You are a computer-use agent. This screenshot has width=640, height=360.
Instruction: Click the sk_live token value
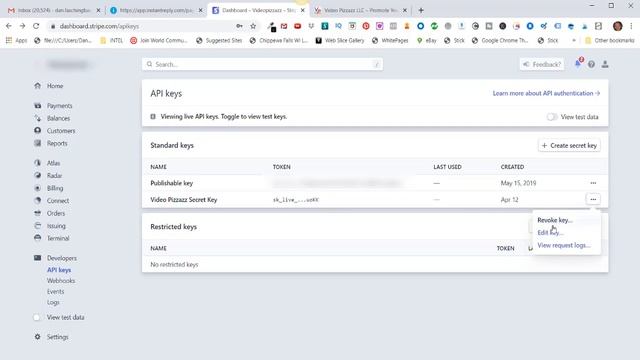point(296,200)
